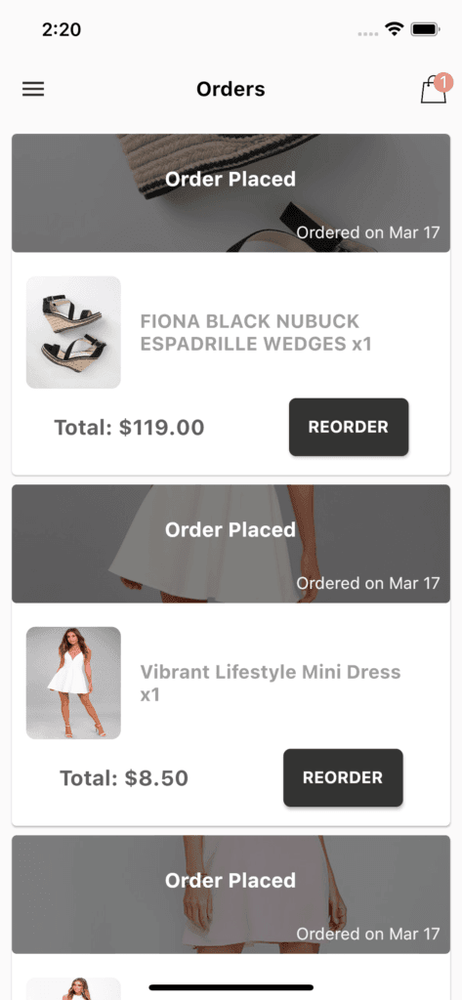The image size is (462, 1000).
Task: Tap the Total $119.00 amount
Action: coord(129,427)
